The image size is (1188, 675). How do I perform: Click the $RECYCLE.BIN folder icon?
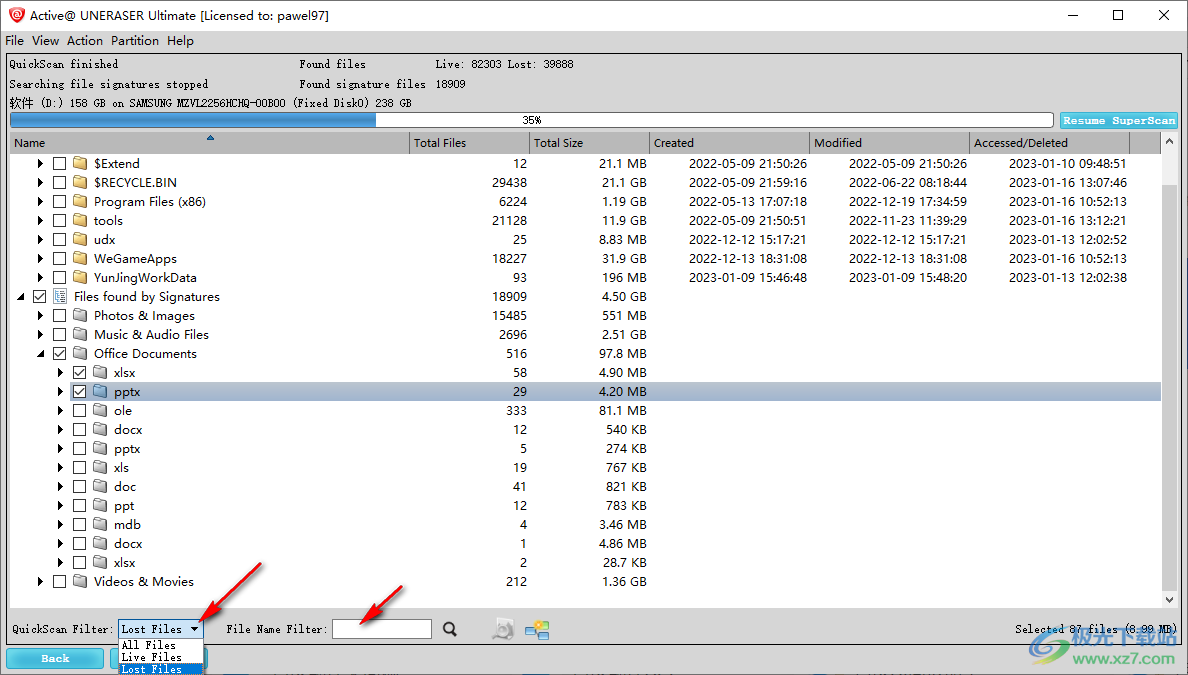80,182
